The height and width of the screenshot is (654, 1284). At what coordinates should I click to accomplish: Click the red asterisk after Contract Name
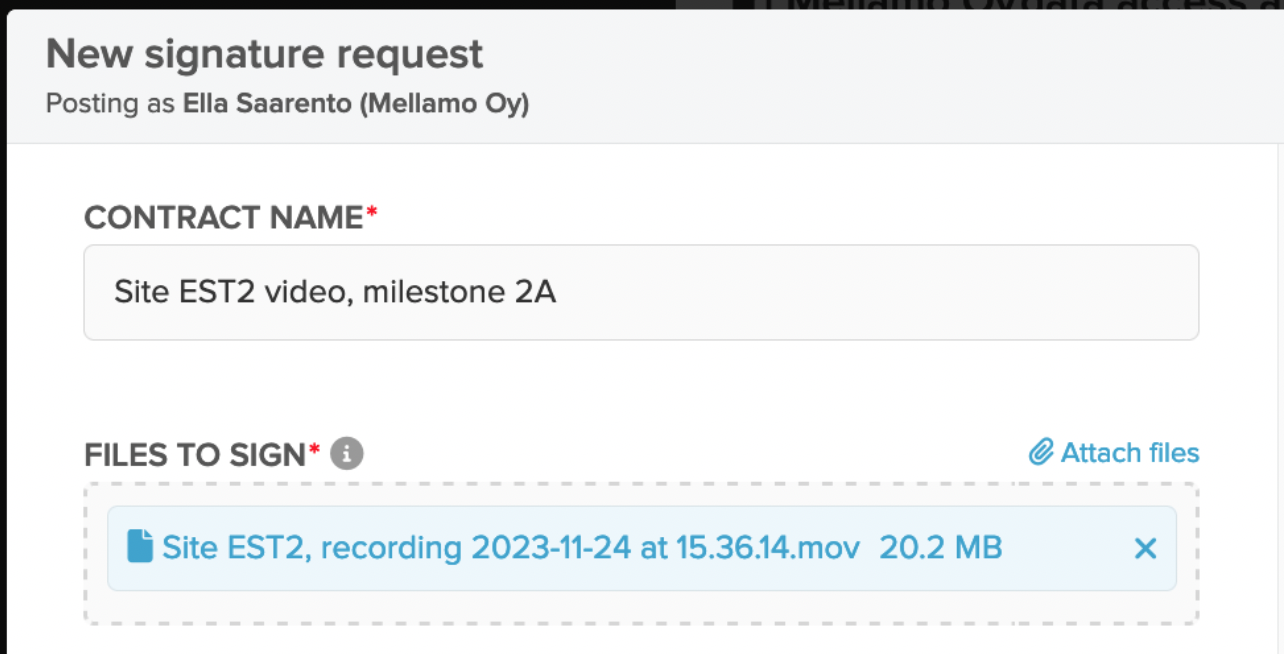(372, 213)
